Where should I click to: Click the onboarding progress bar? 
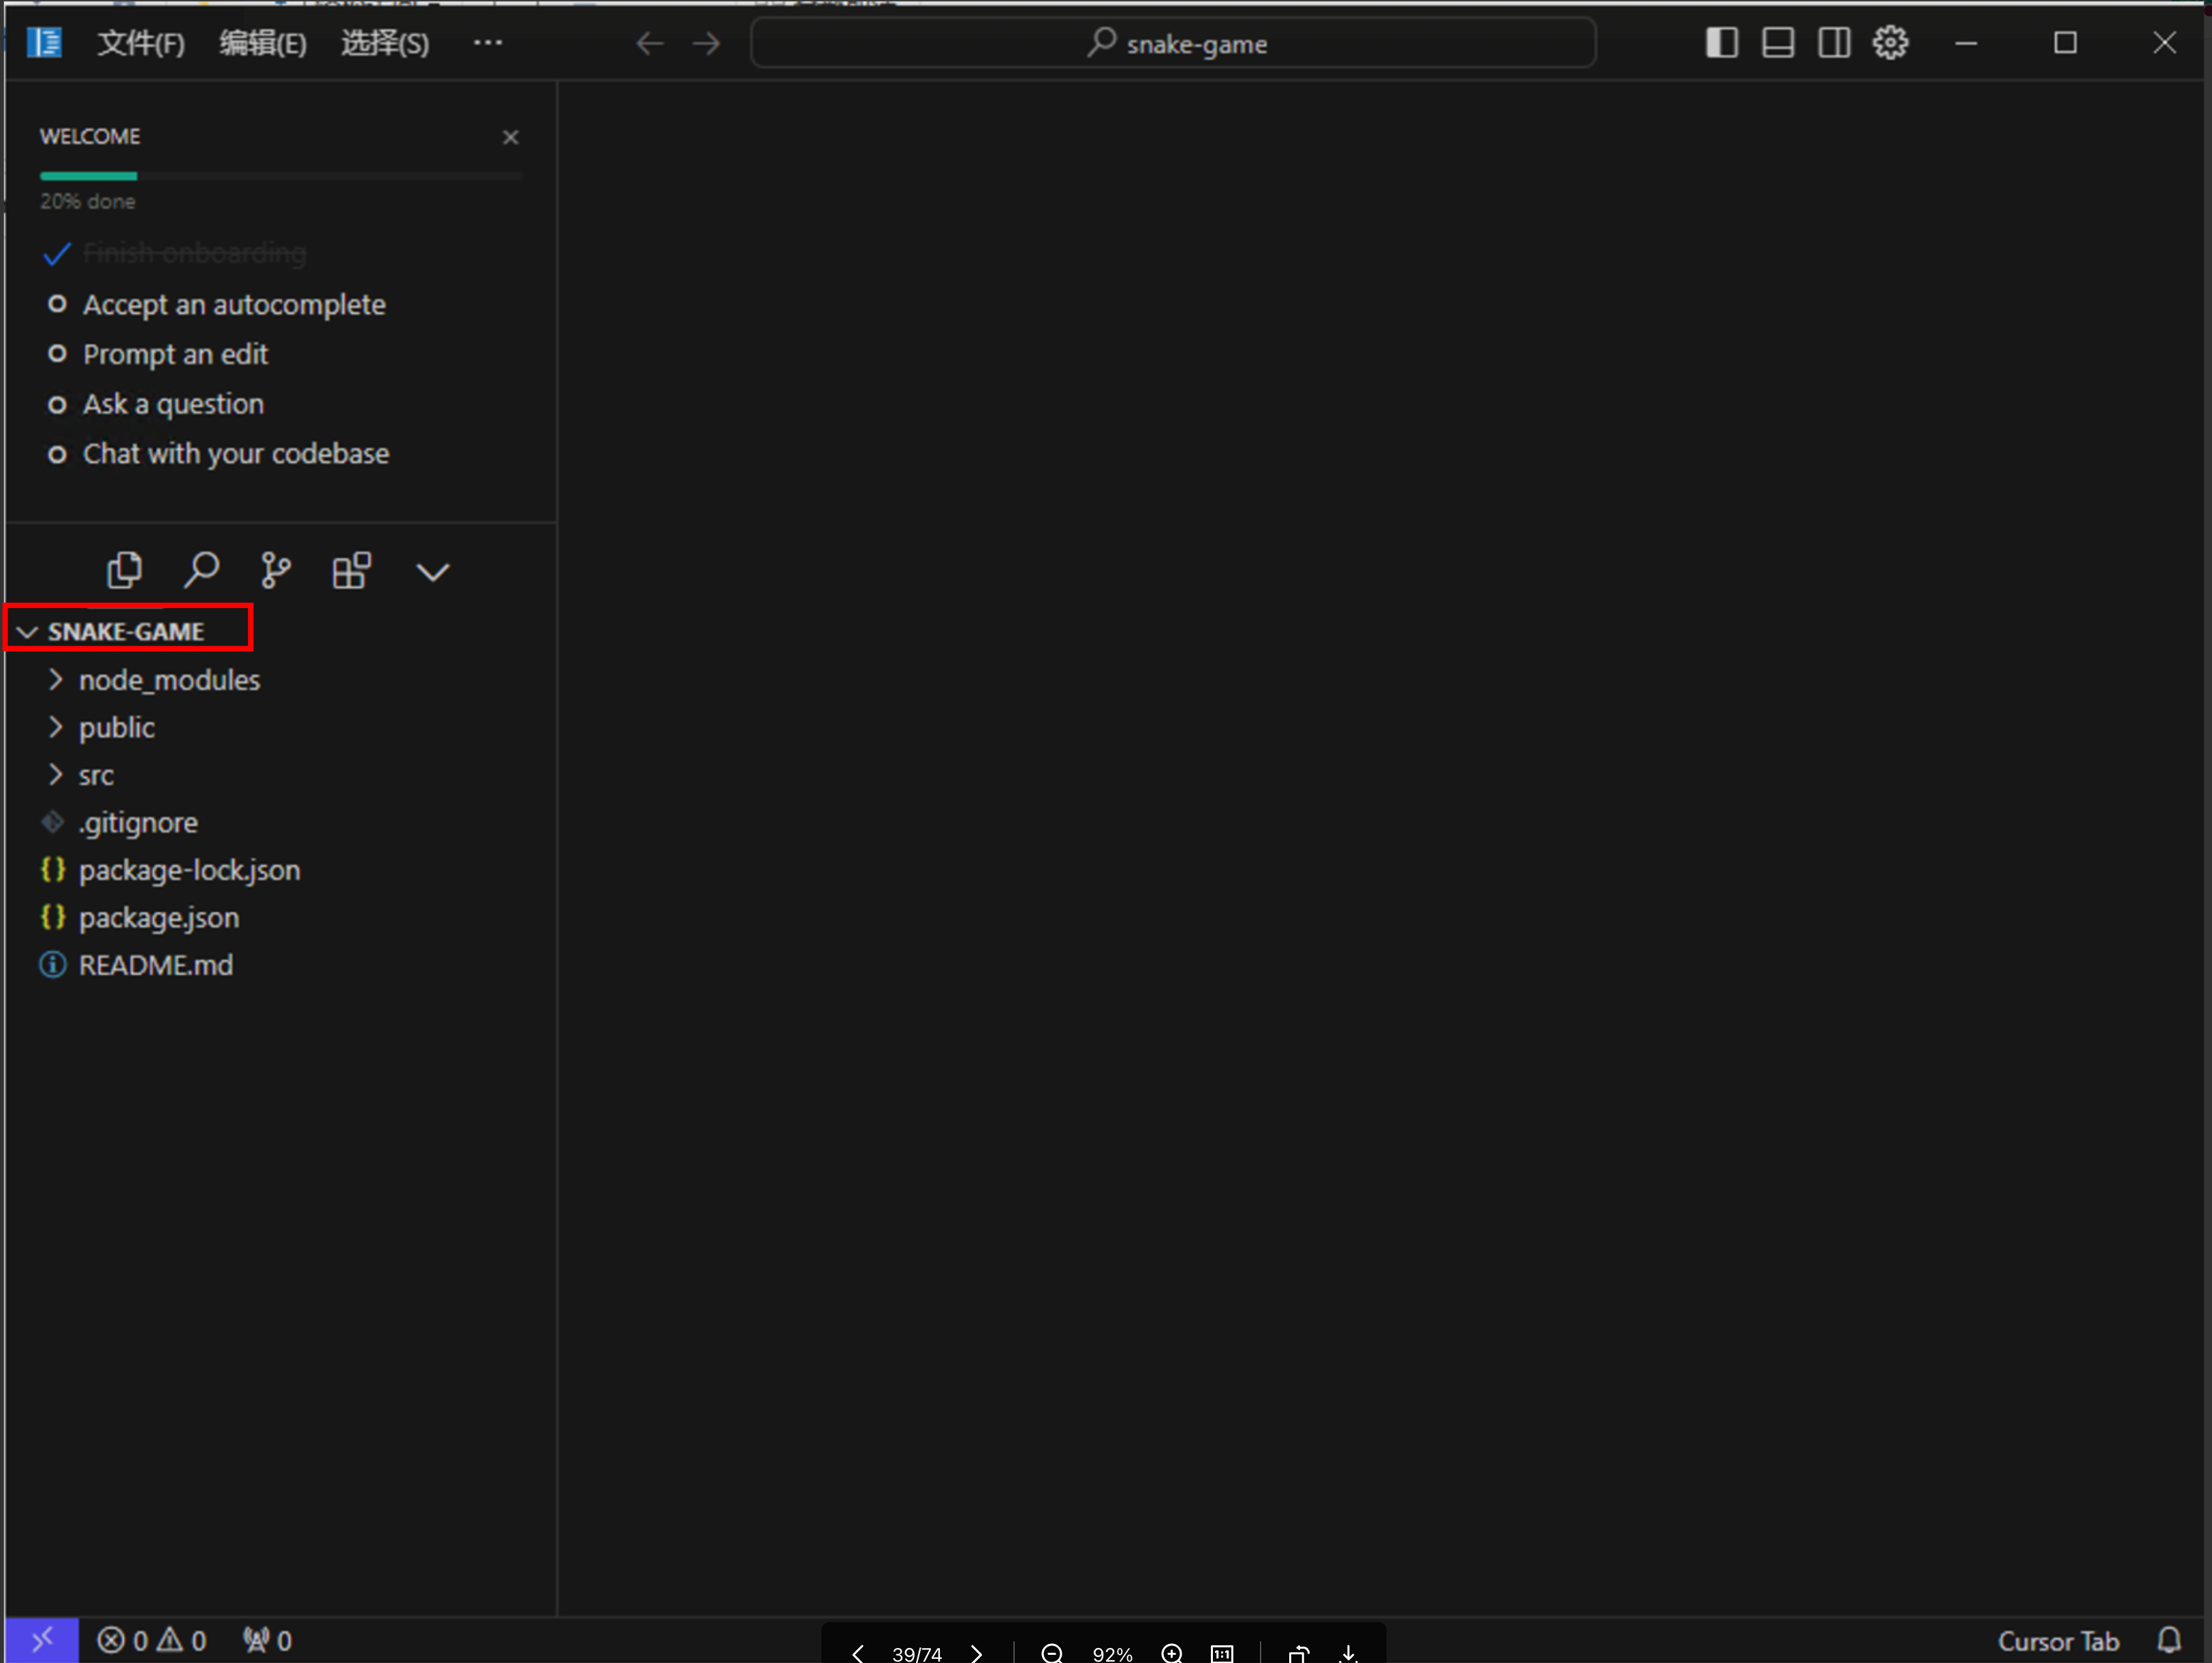coord(281,176)
